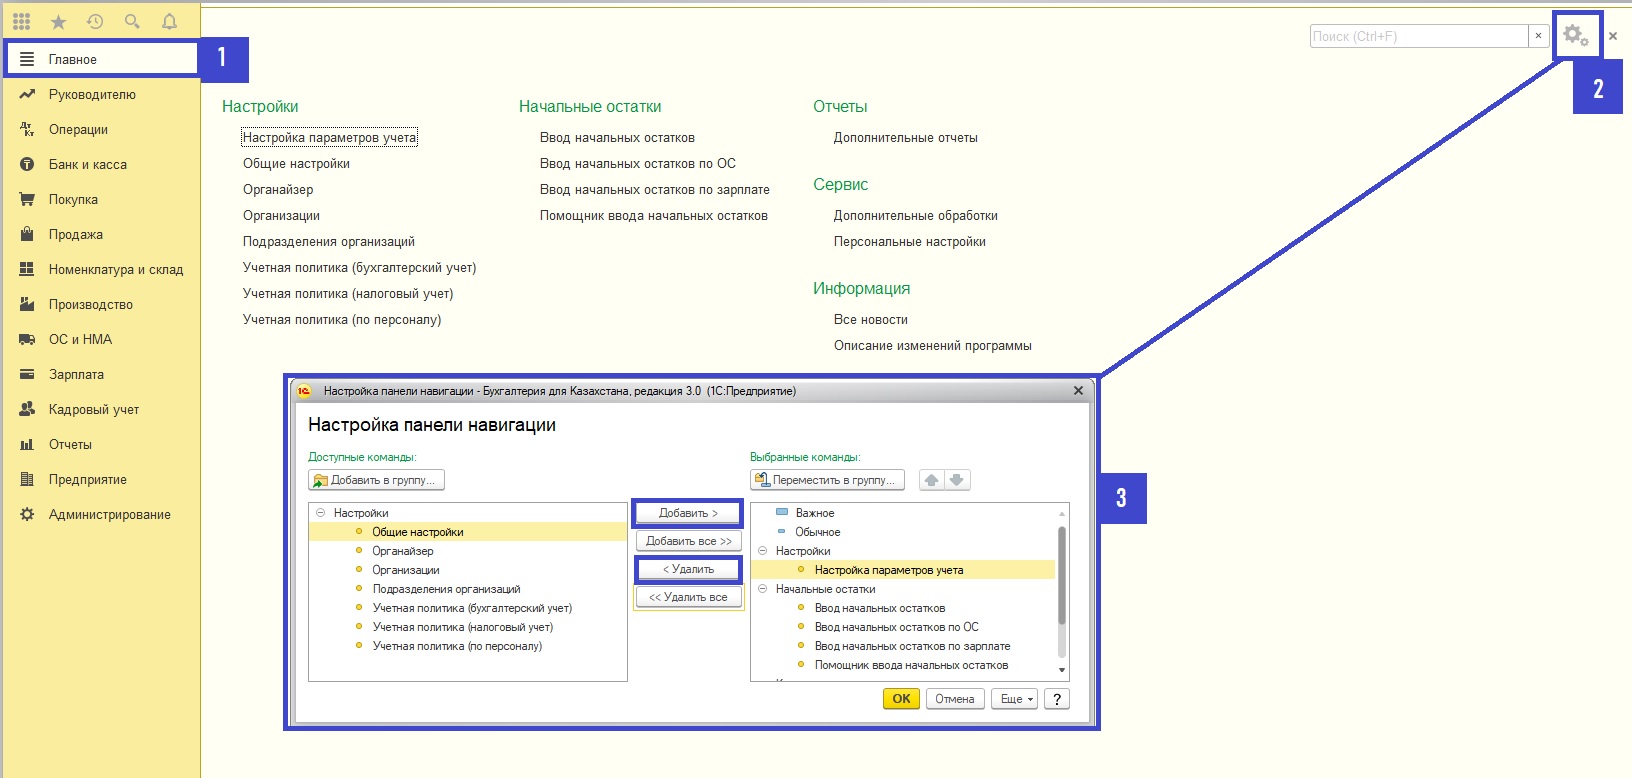
Task: Open the Отчеты sidebar section
Action: tap(101, 444)
